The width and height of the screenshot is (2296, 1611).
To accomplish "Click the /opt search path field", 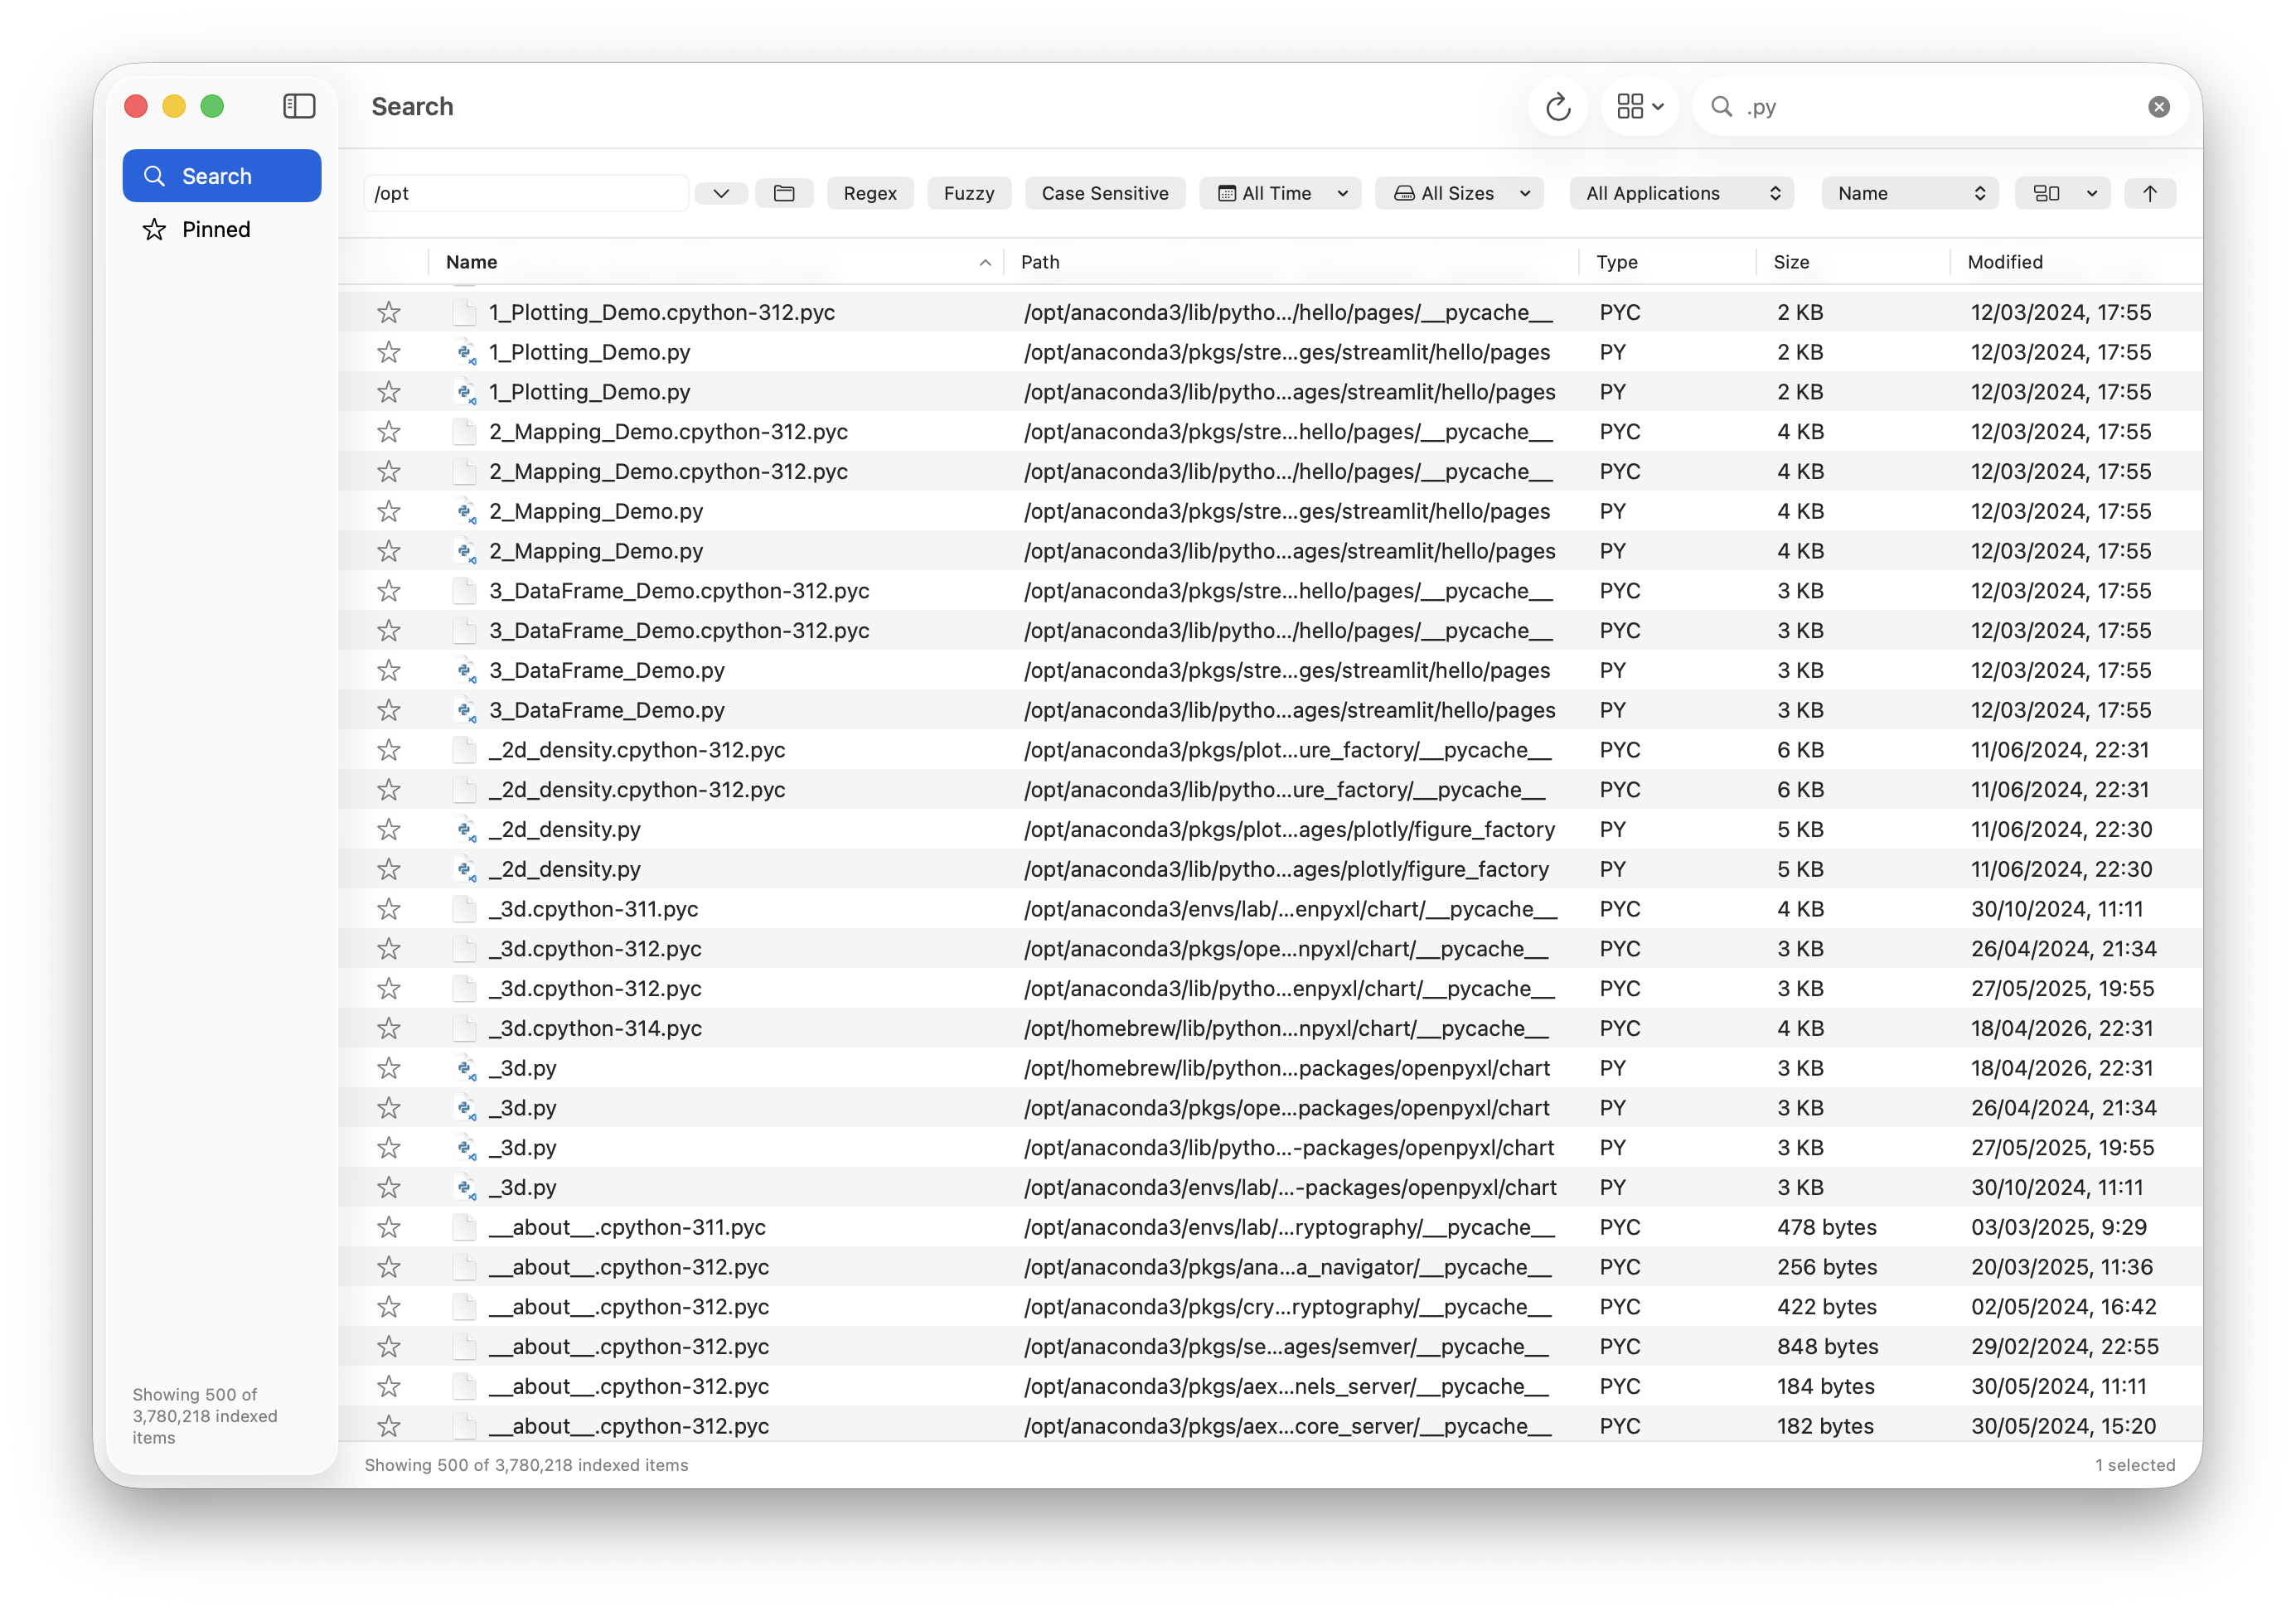I will [526, 193].
